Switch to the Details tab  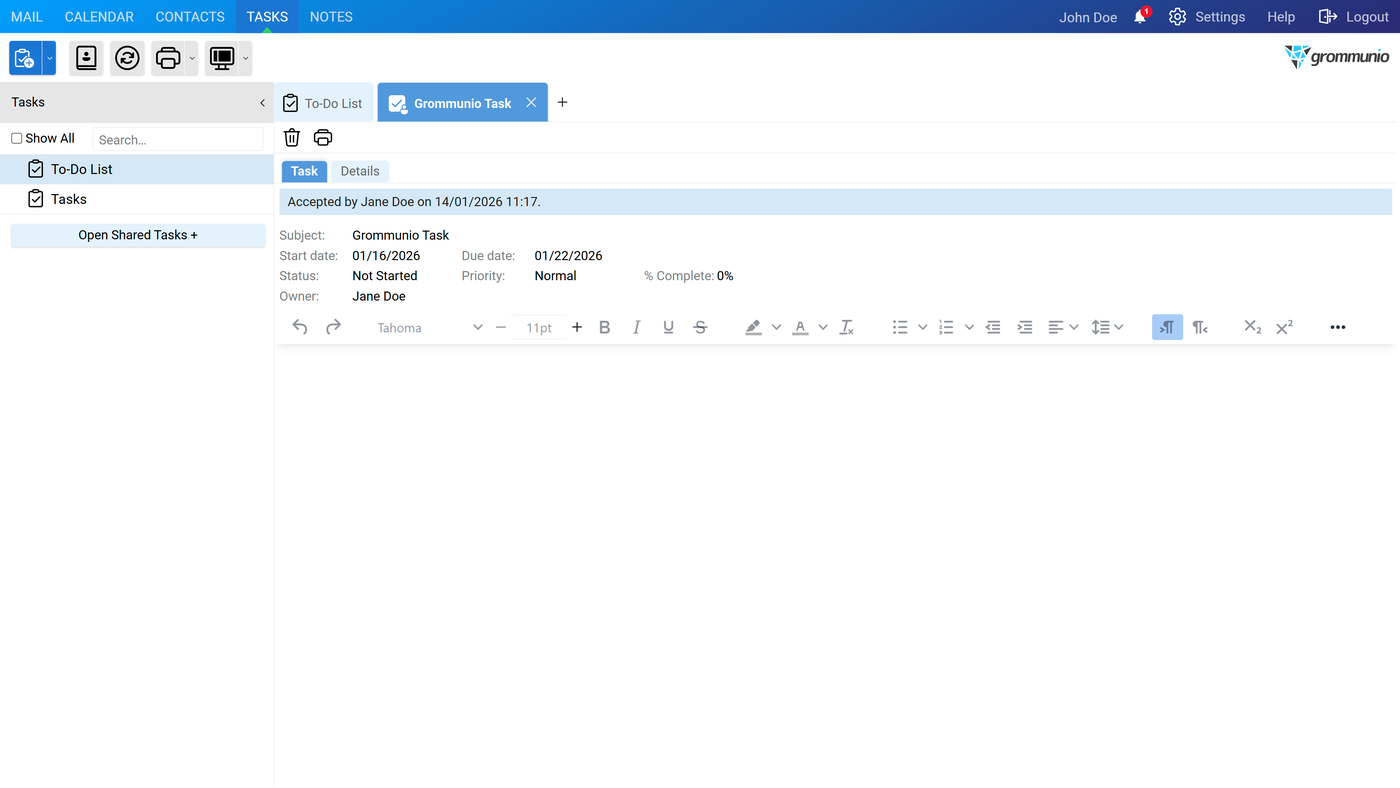pos(360,171)
